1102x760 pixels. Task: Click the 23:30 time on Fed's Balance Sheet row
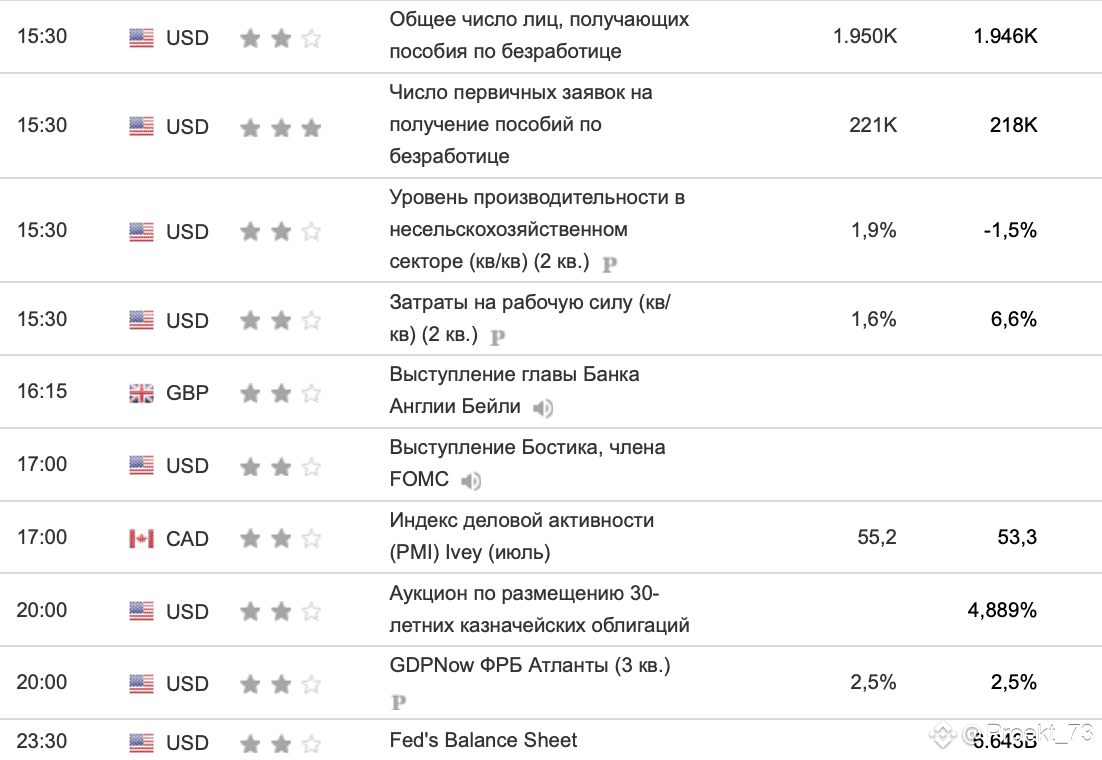pyautogui.click(x=42, y=741)
